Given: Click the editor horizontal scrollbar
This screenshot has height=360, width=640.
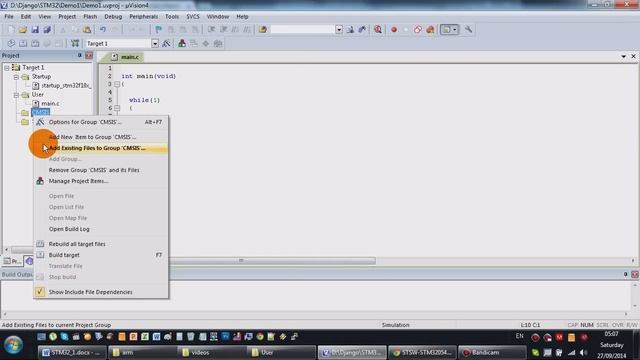Looking at the screenshot, I should [272, 260].
